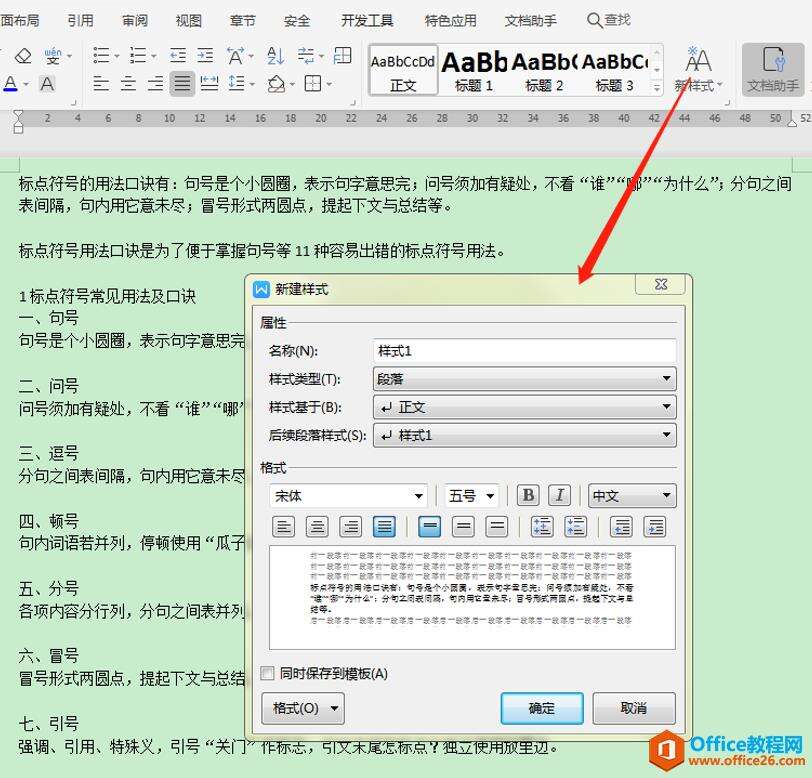
Task: Open the 格式(O) dropdown button
Action: point(303,708)
